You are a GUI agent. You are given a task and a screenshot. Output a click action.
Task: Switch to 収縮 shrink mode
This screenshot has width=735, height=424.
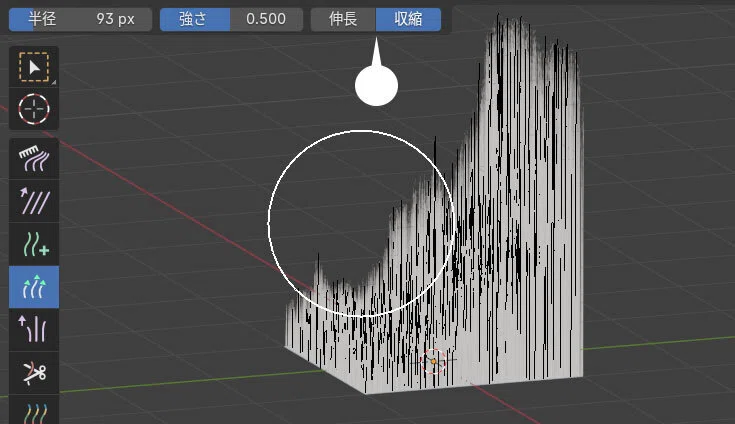pyautogui.click(x=408, y=19)
